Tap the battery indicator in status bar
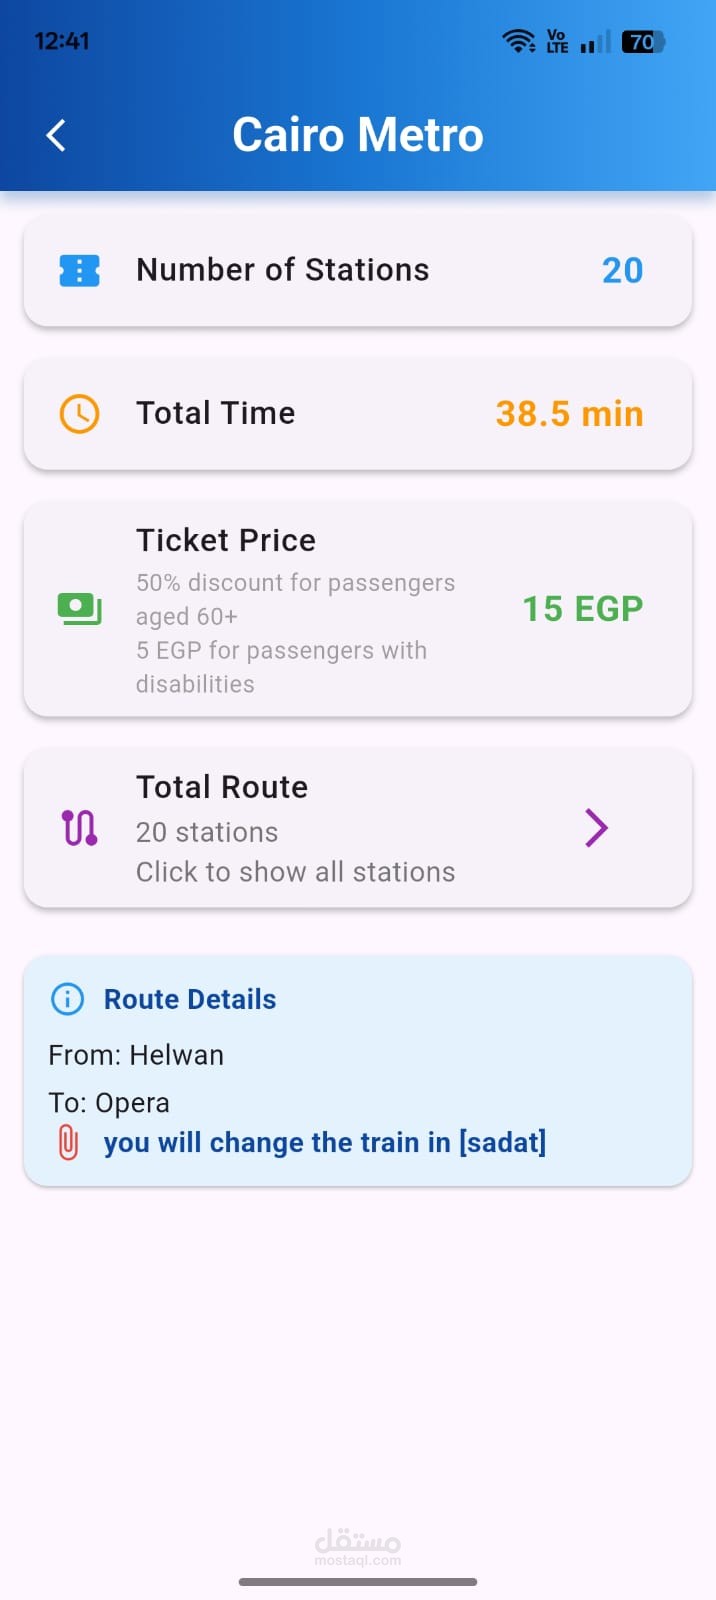This screenshot has height=1600, width=716. coord(642,41)
